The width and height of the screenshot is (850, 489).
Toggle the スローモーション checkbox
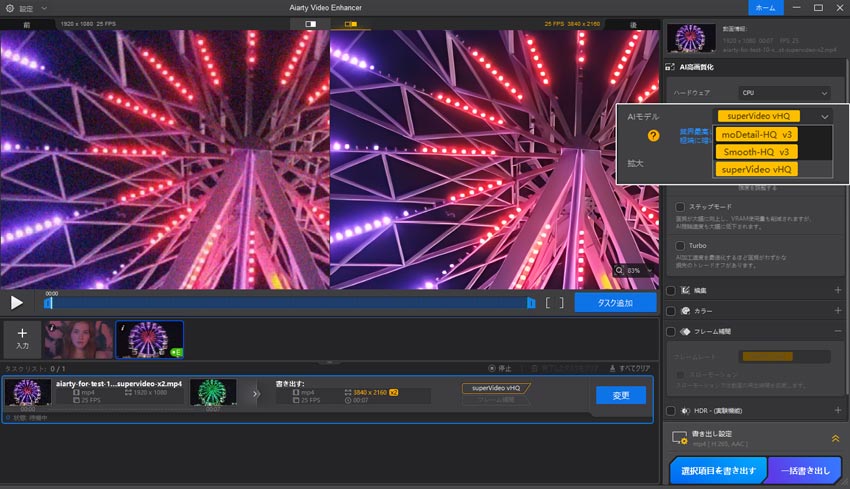[680, 375]
